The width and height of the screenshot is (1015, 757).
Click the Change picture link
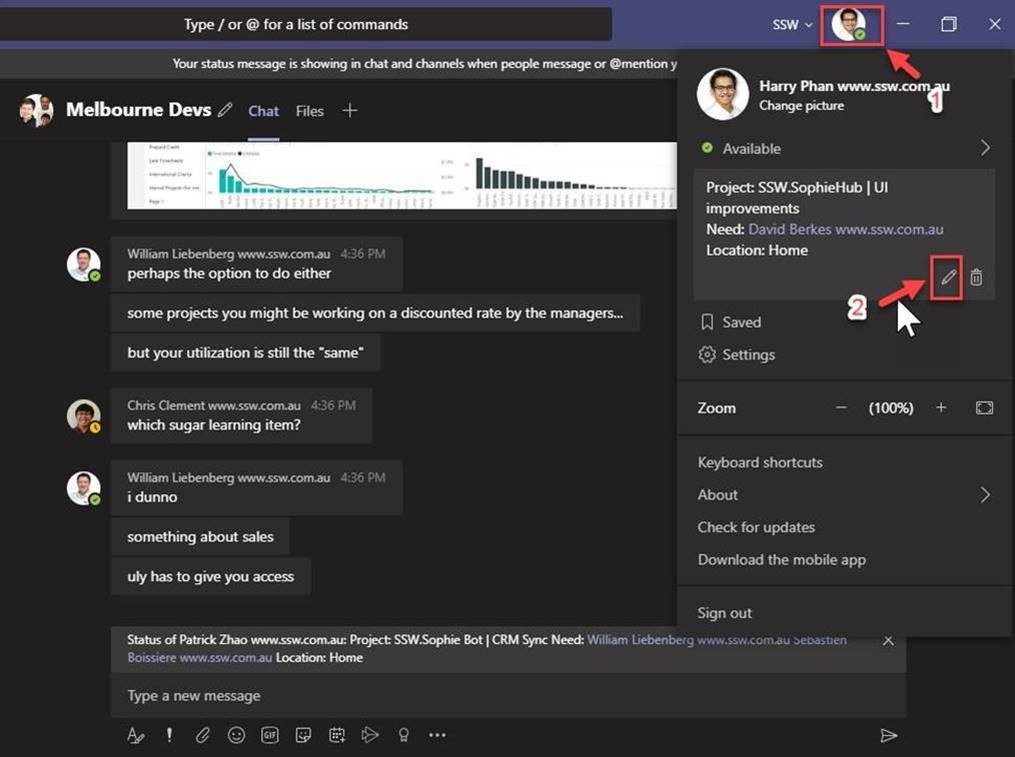(x=801, y=106)
